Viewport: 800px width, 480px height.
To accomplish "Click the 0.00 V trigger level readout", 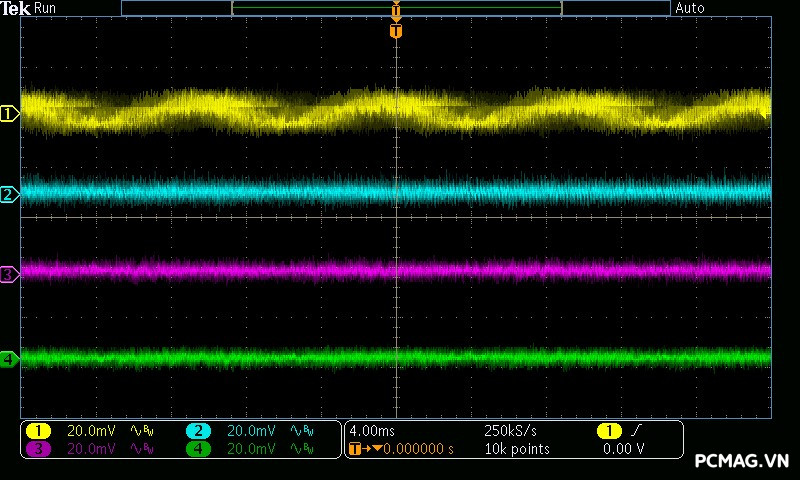I will pos(623,449).
